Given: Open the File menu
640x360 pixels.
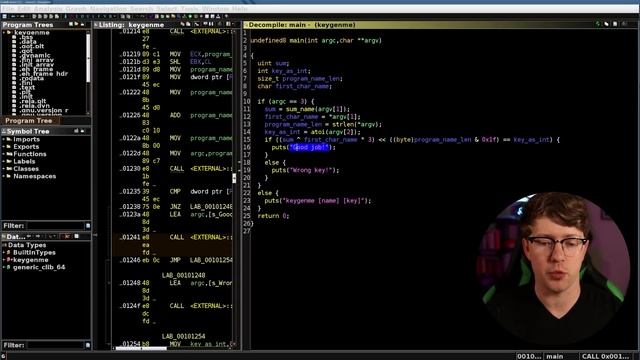Looking at the screenshot, I should (x=8, y=9).
